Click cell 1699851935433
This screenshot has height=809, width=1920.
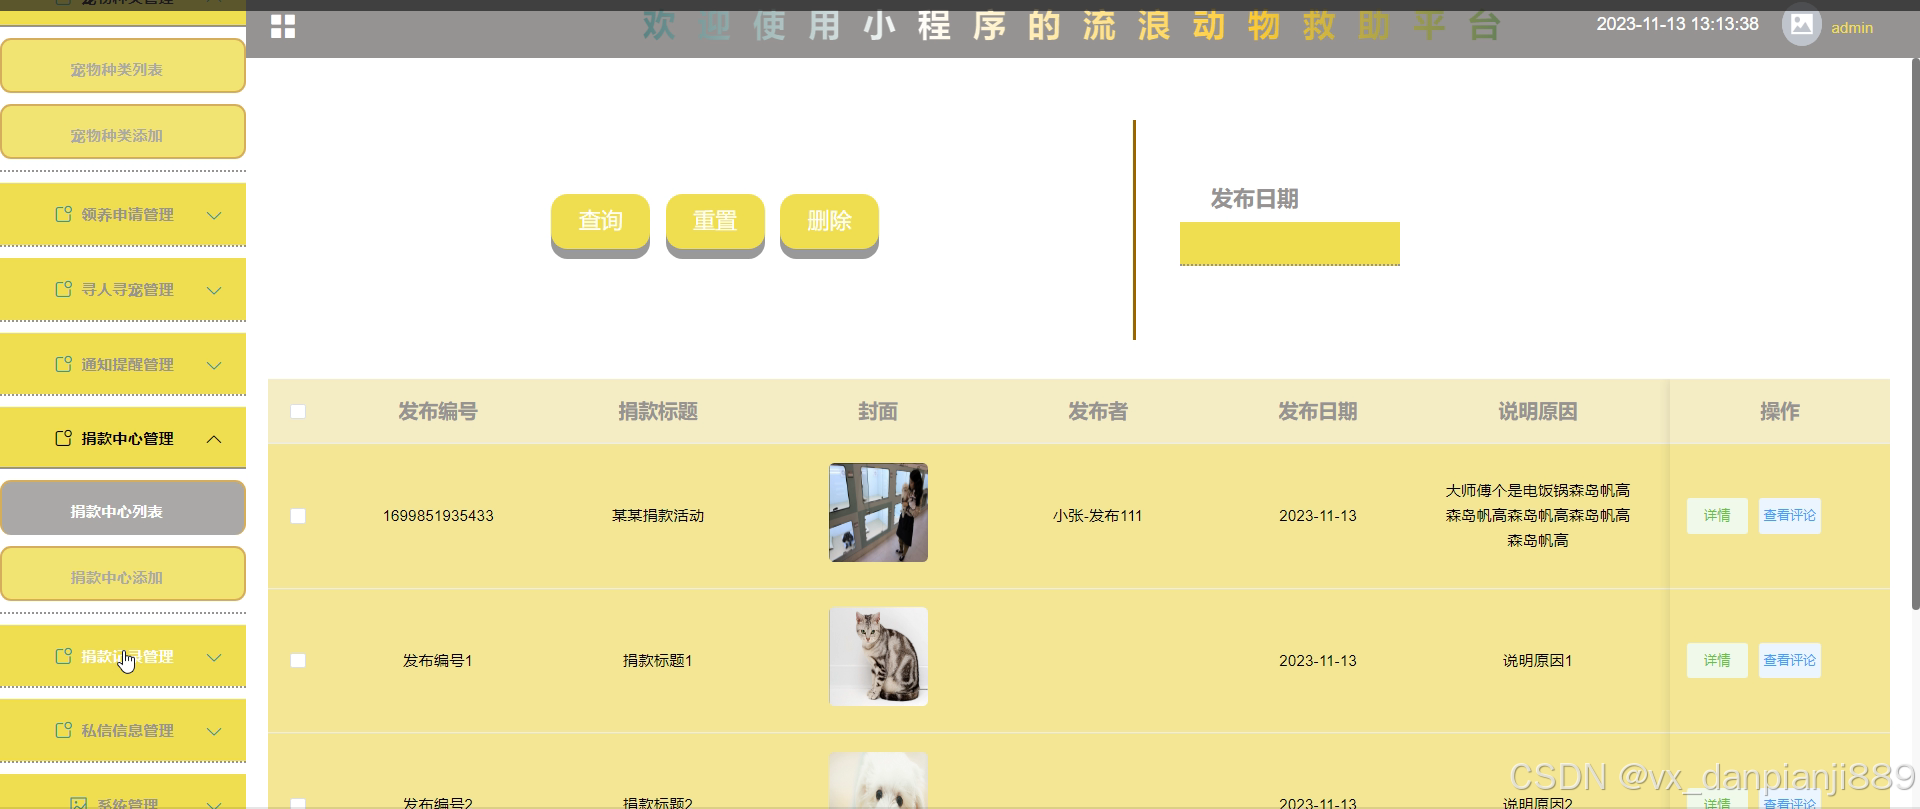[438, 516]
